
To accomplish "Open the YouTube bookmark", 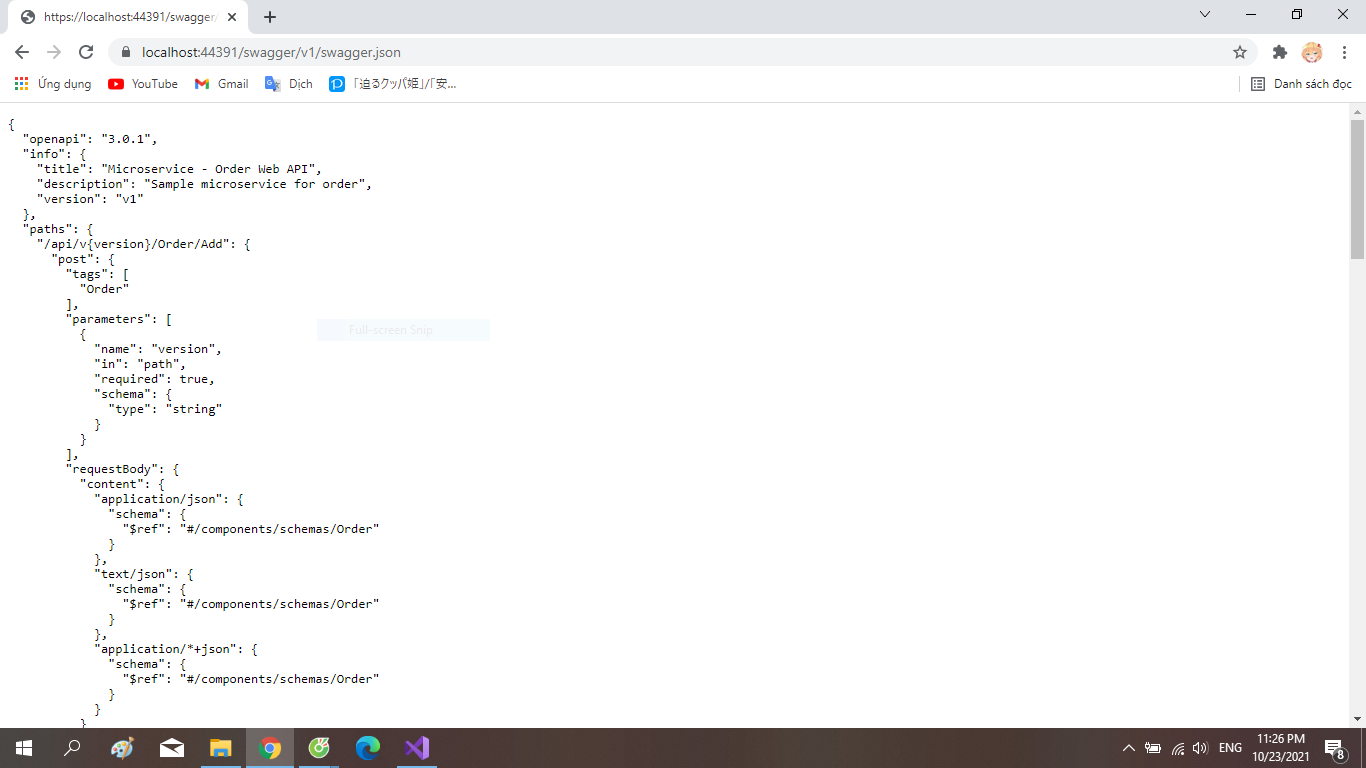I will coord(142,84).
